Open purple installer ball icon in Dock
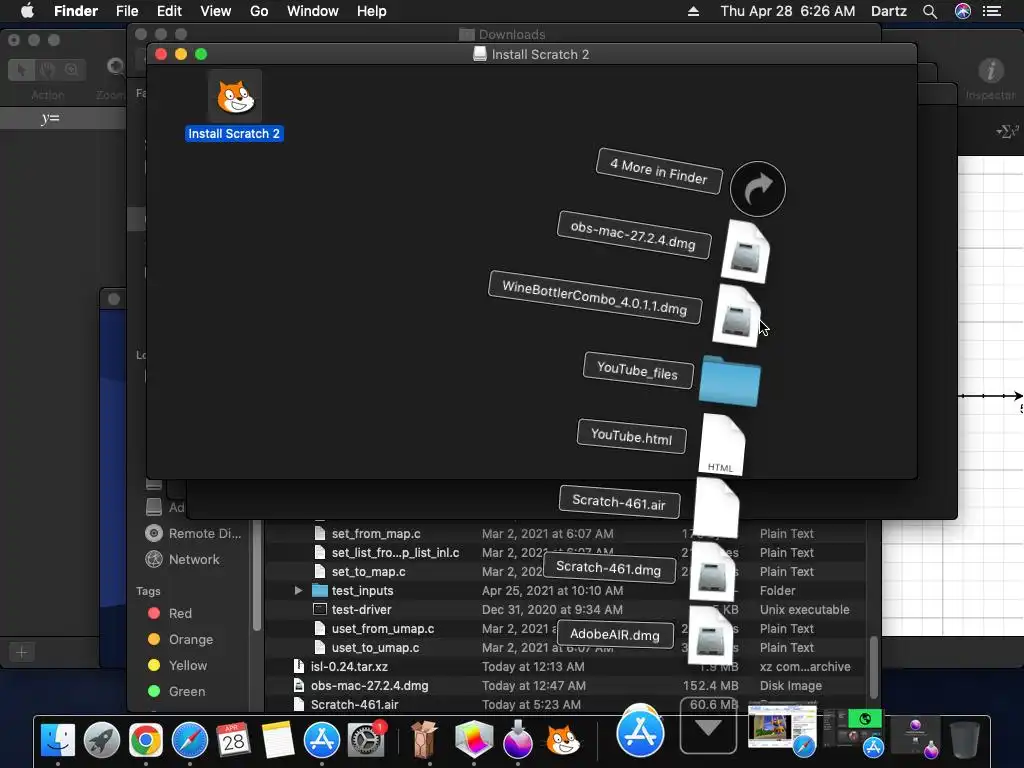 [517, 741]
